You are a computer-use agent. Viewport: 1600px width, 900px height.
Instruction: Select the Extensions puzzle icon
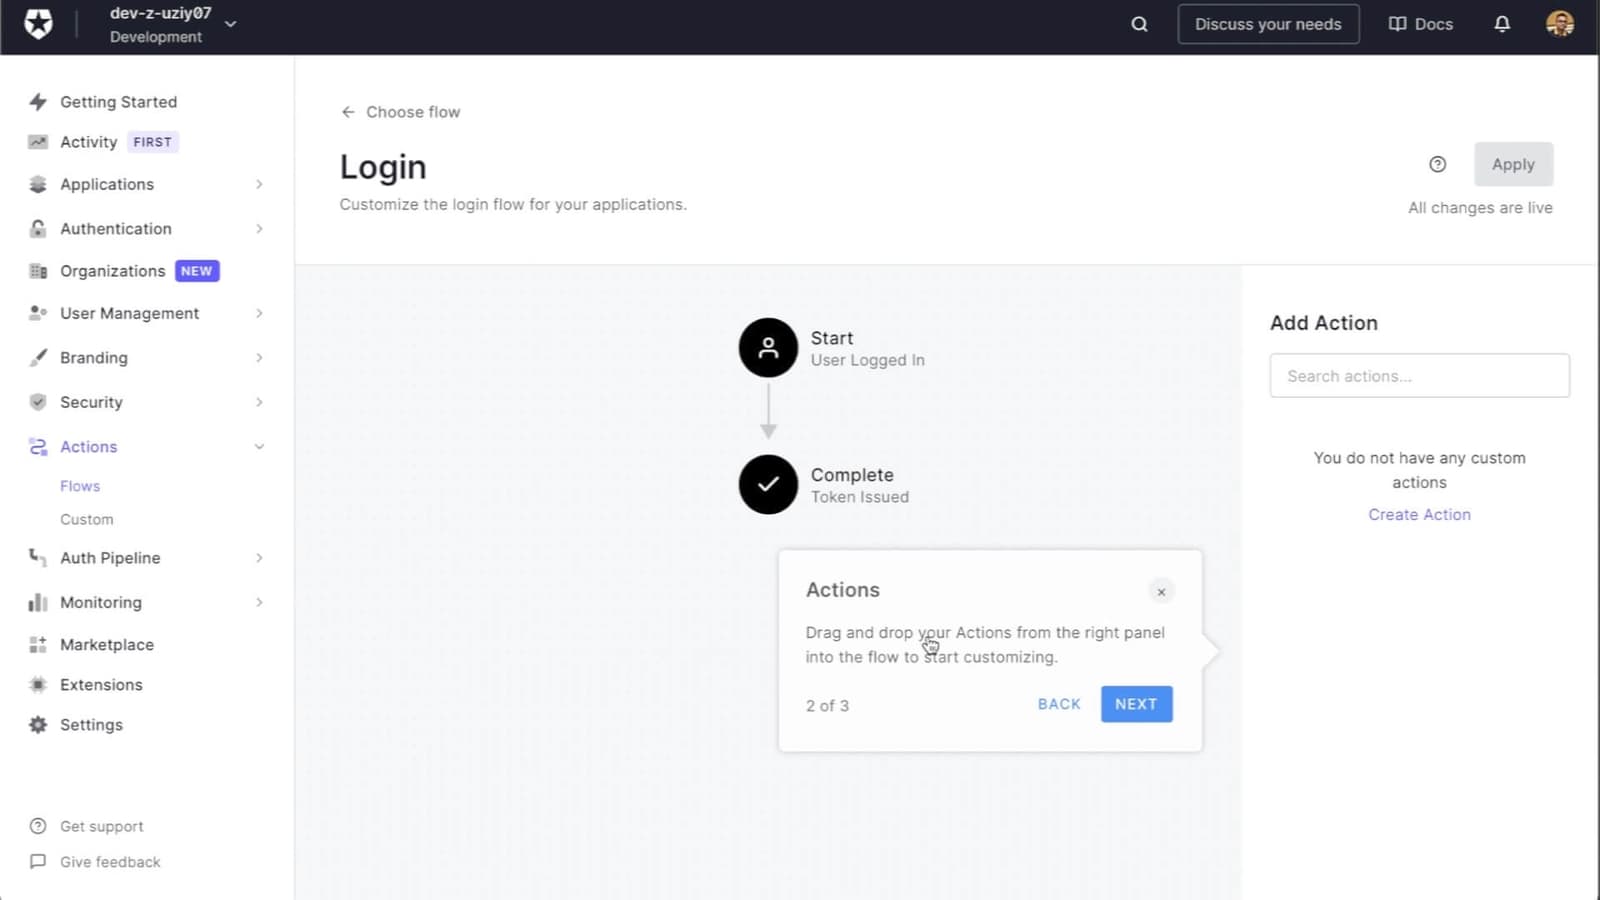[x=37, y=684]
